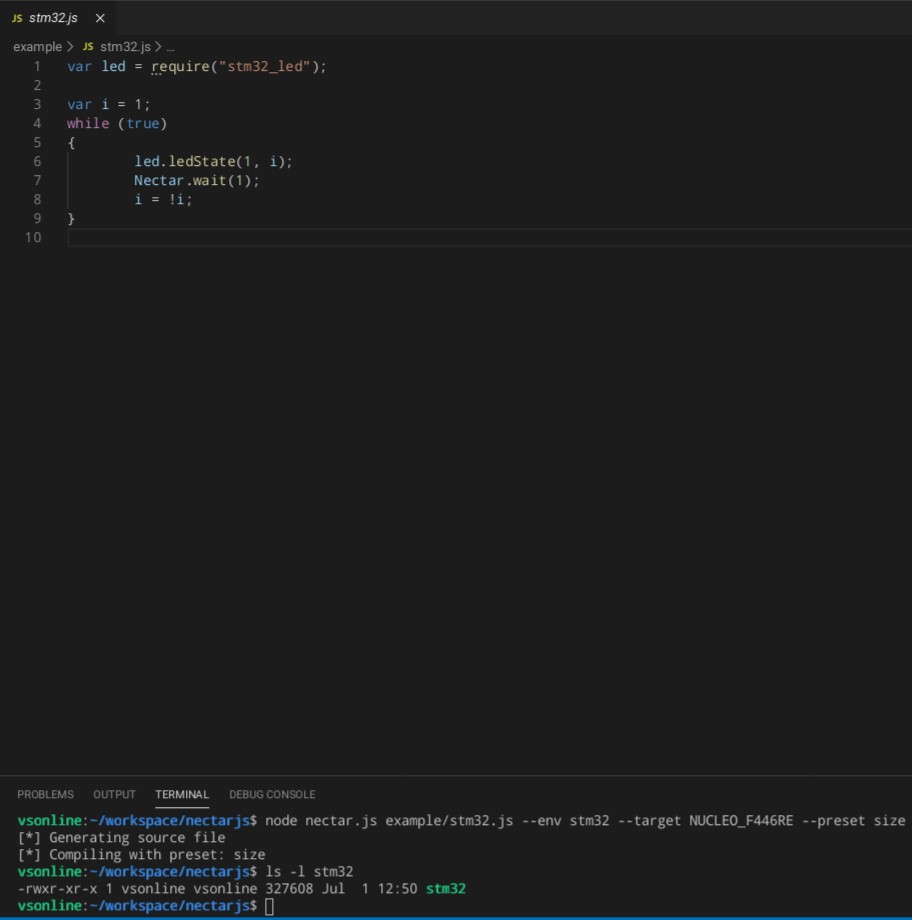The image size is (912, 920).
Task: Expand the example breadcrumb dropdown
Action: (37, 46)
